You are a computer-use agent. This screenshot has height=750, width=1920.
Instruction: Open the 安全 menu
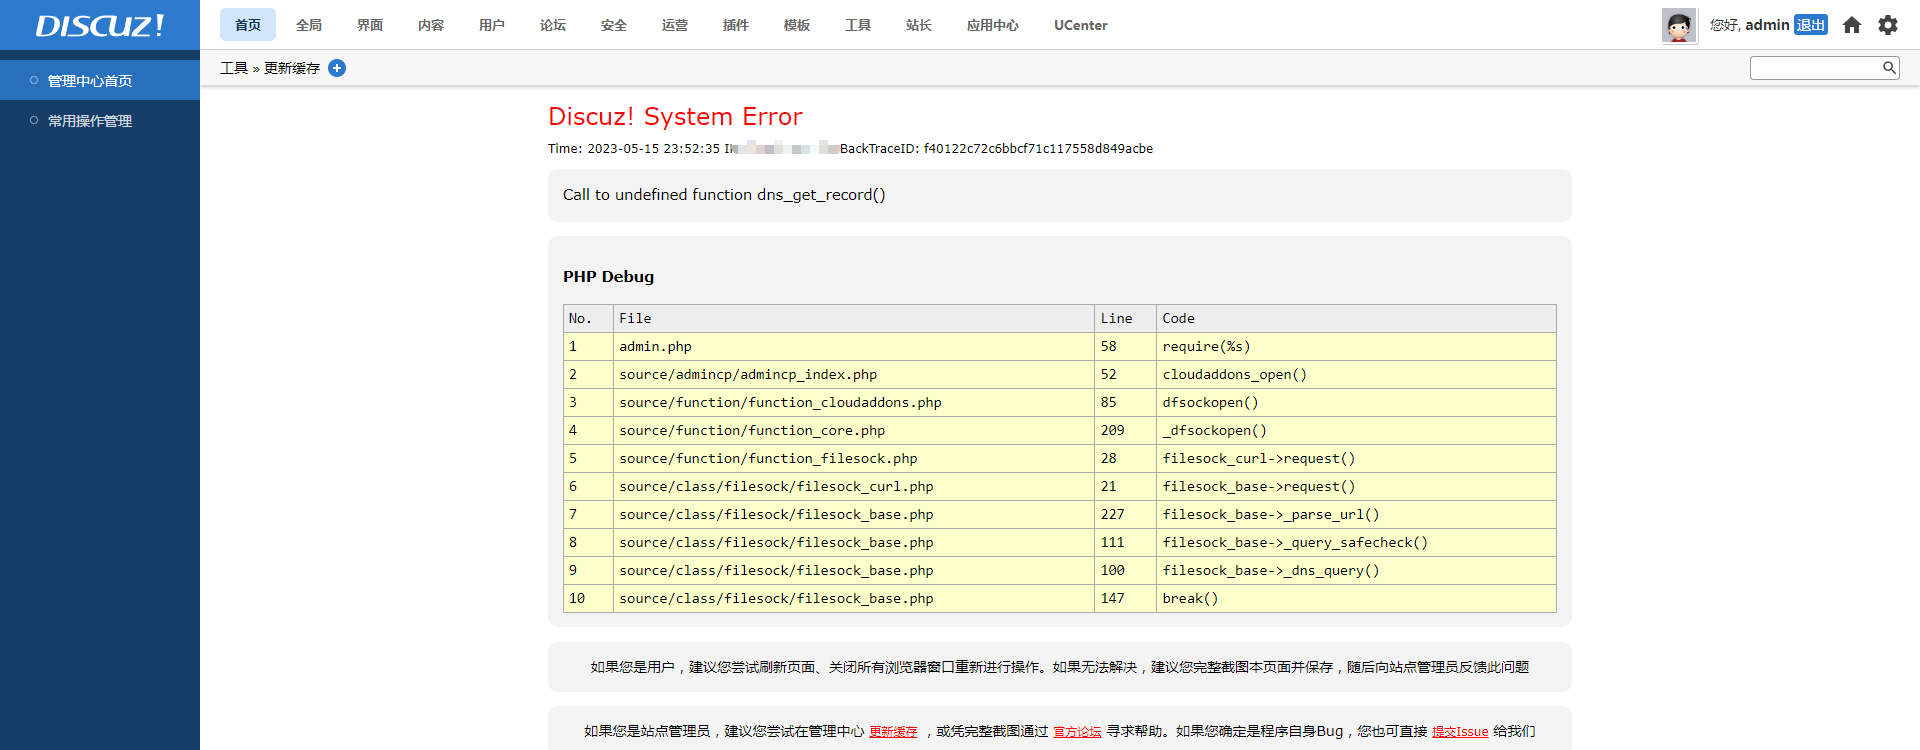[614, 25]
